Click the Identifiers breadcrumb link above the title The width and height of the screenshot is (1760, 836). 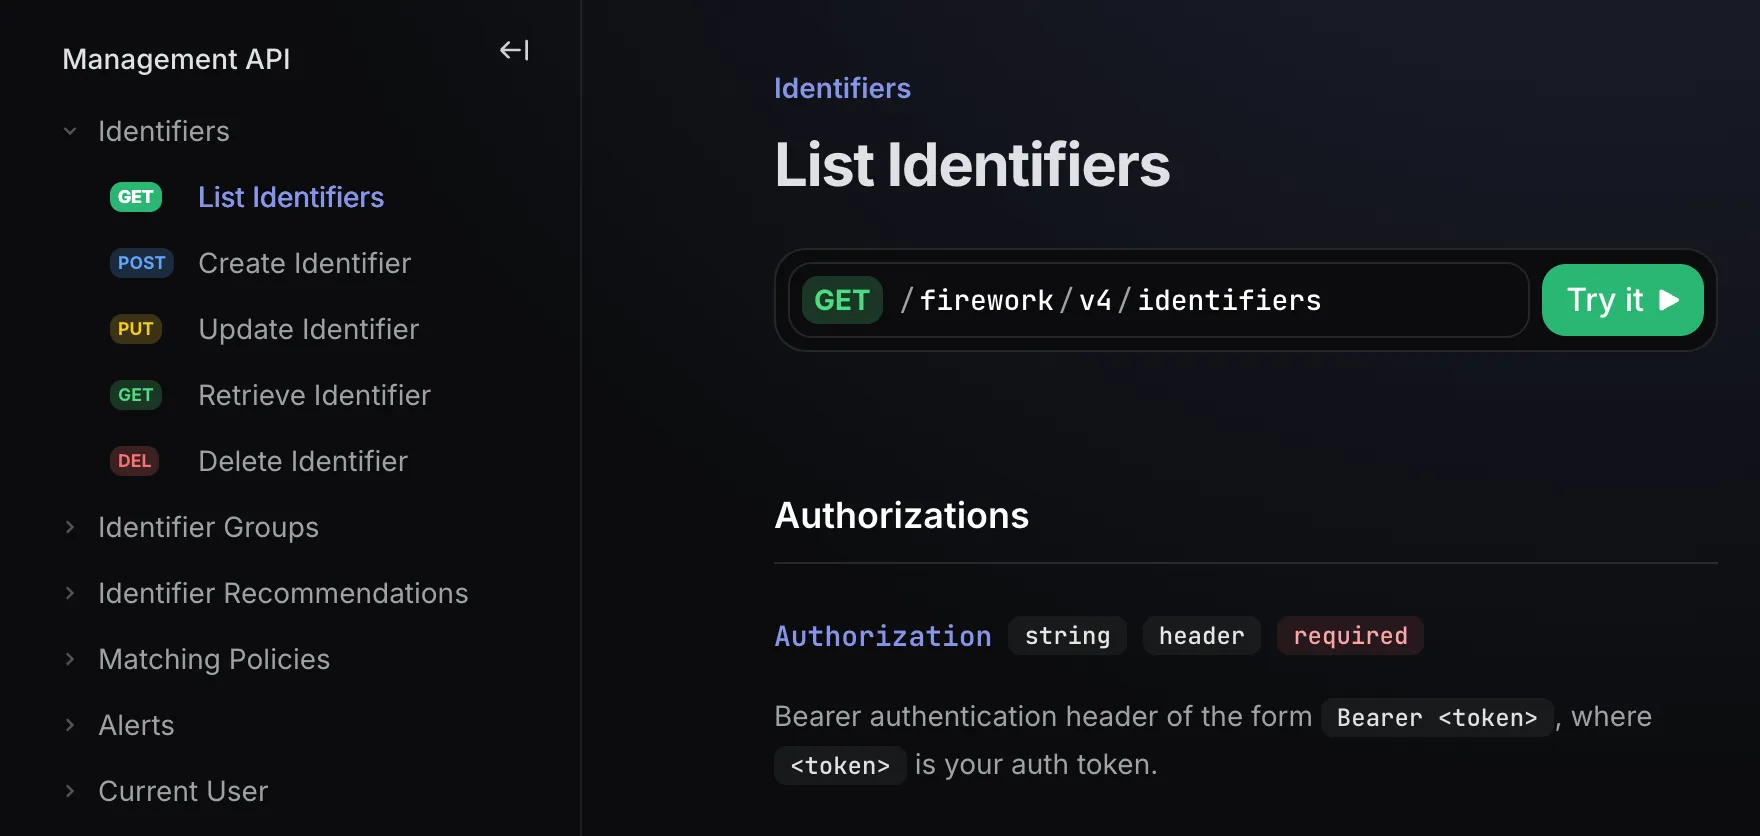tap(842, 88)
